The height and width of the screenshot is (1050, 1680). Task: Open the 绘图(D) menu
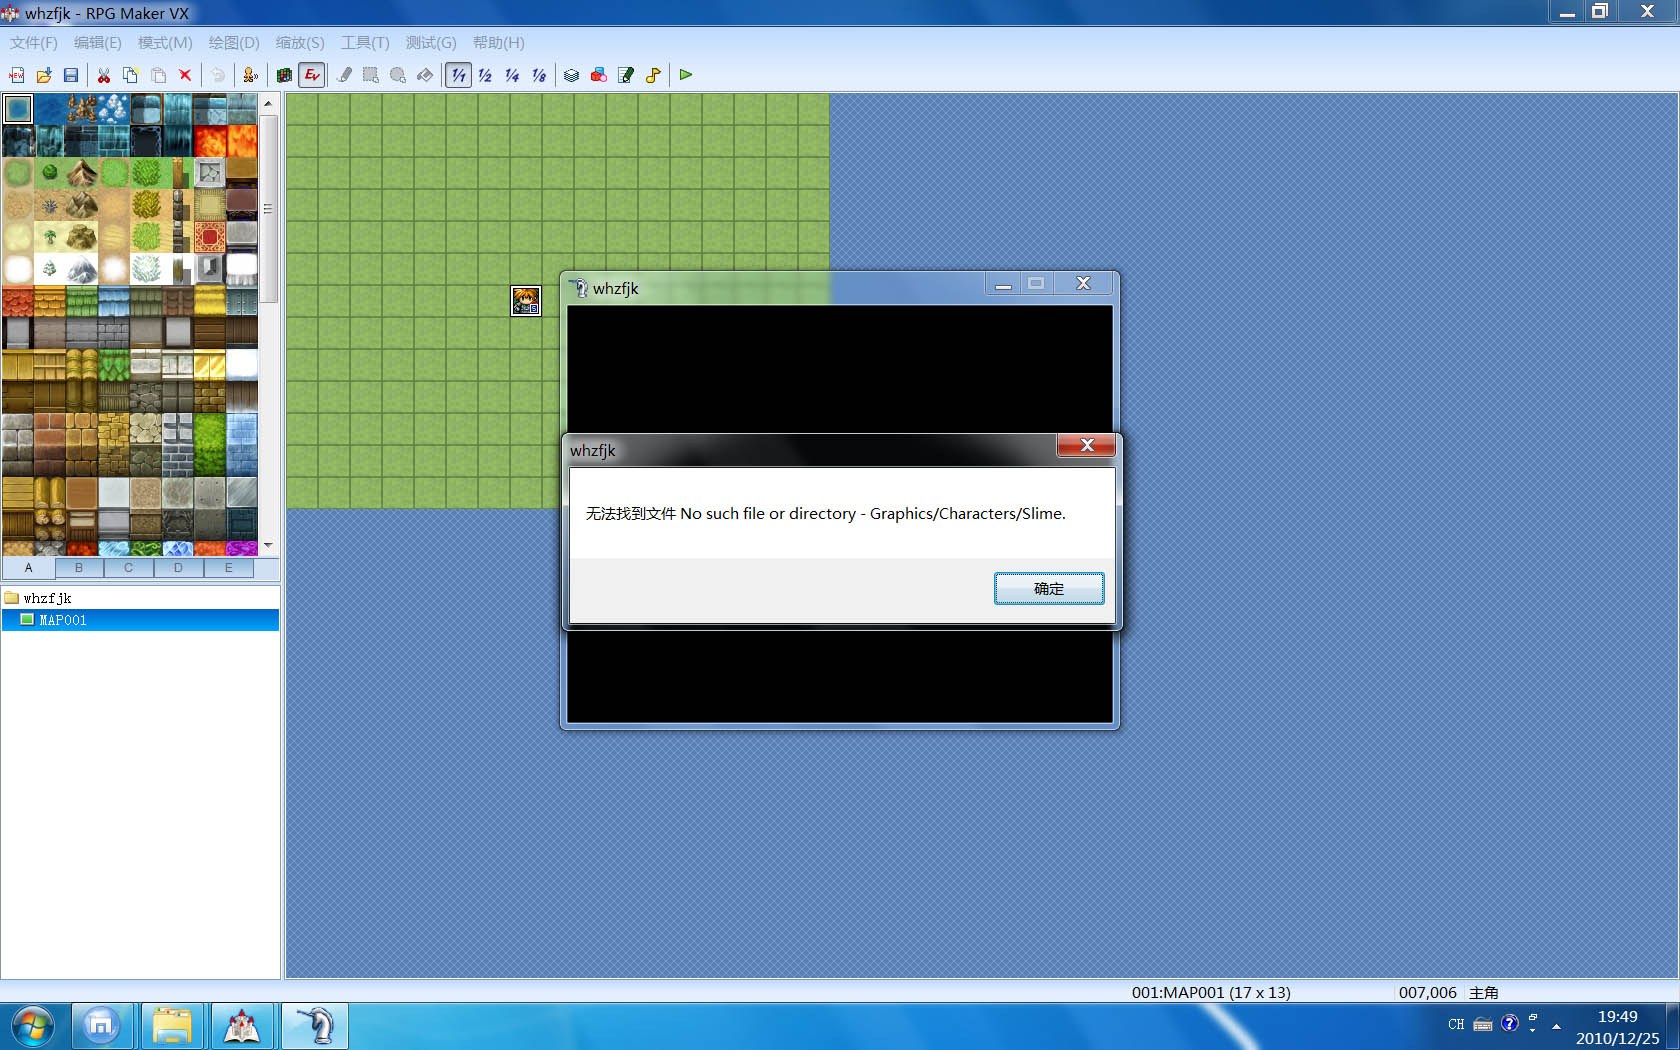click(234, 43)
